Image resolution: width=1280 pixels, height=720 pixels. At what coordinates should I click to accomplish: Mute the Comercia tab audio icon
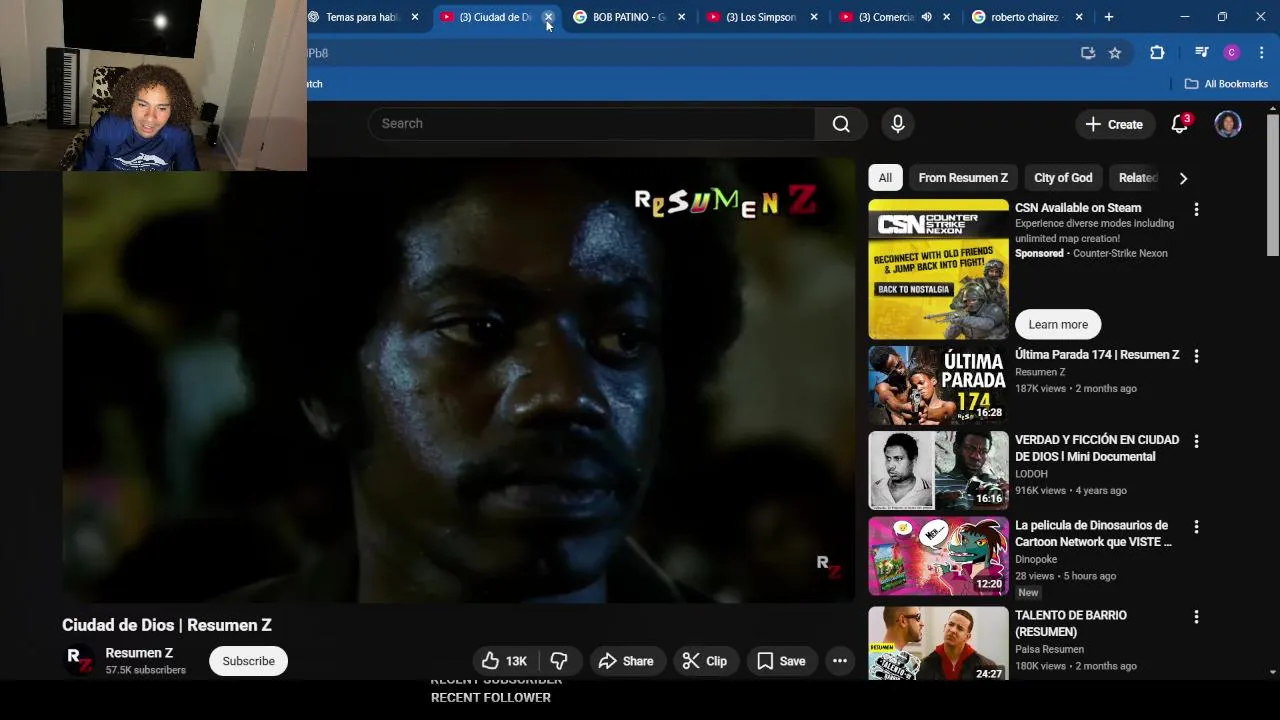point(926,17)
